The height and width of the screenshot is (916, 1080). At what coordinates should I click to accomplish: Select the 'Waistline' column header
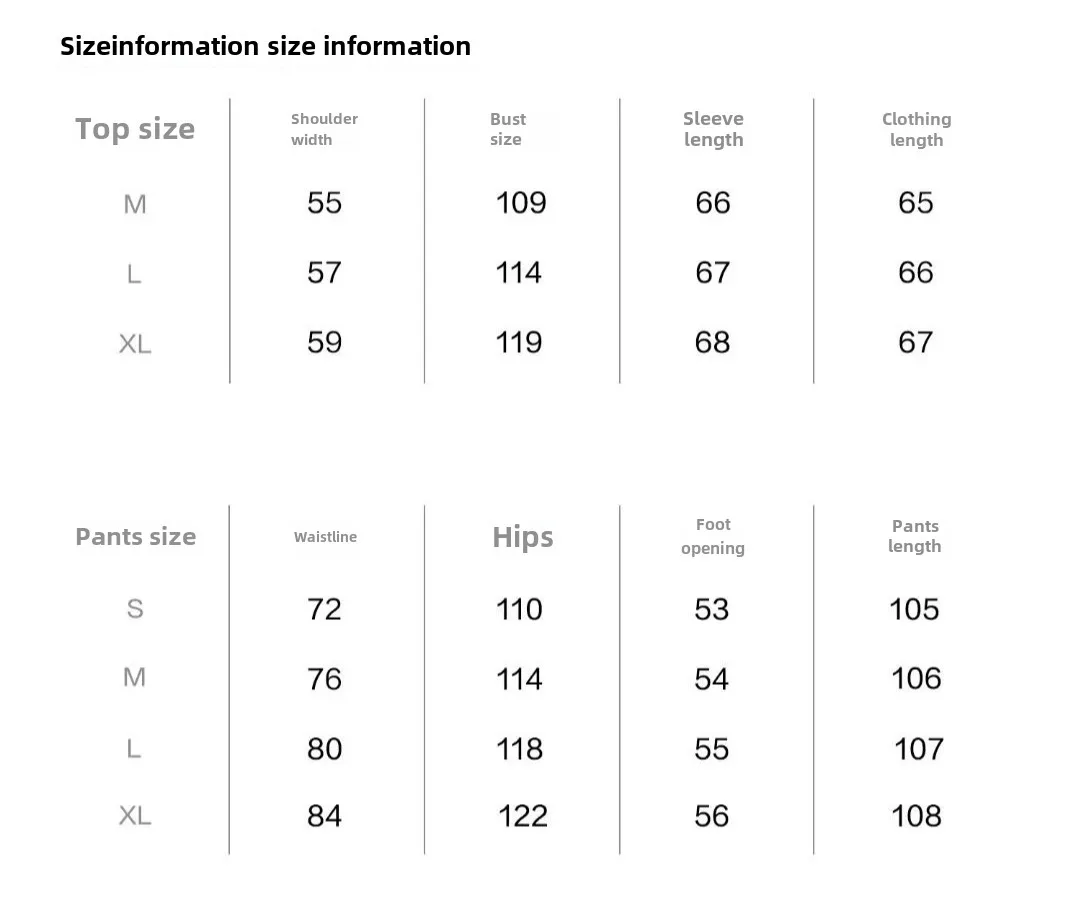click(x=325, y=537)
